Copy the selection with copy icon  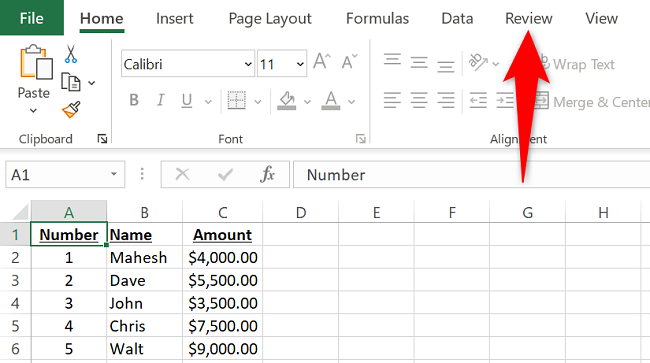(x=71, y=82)
